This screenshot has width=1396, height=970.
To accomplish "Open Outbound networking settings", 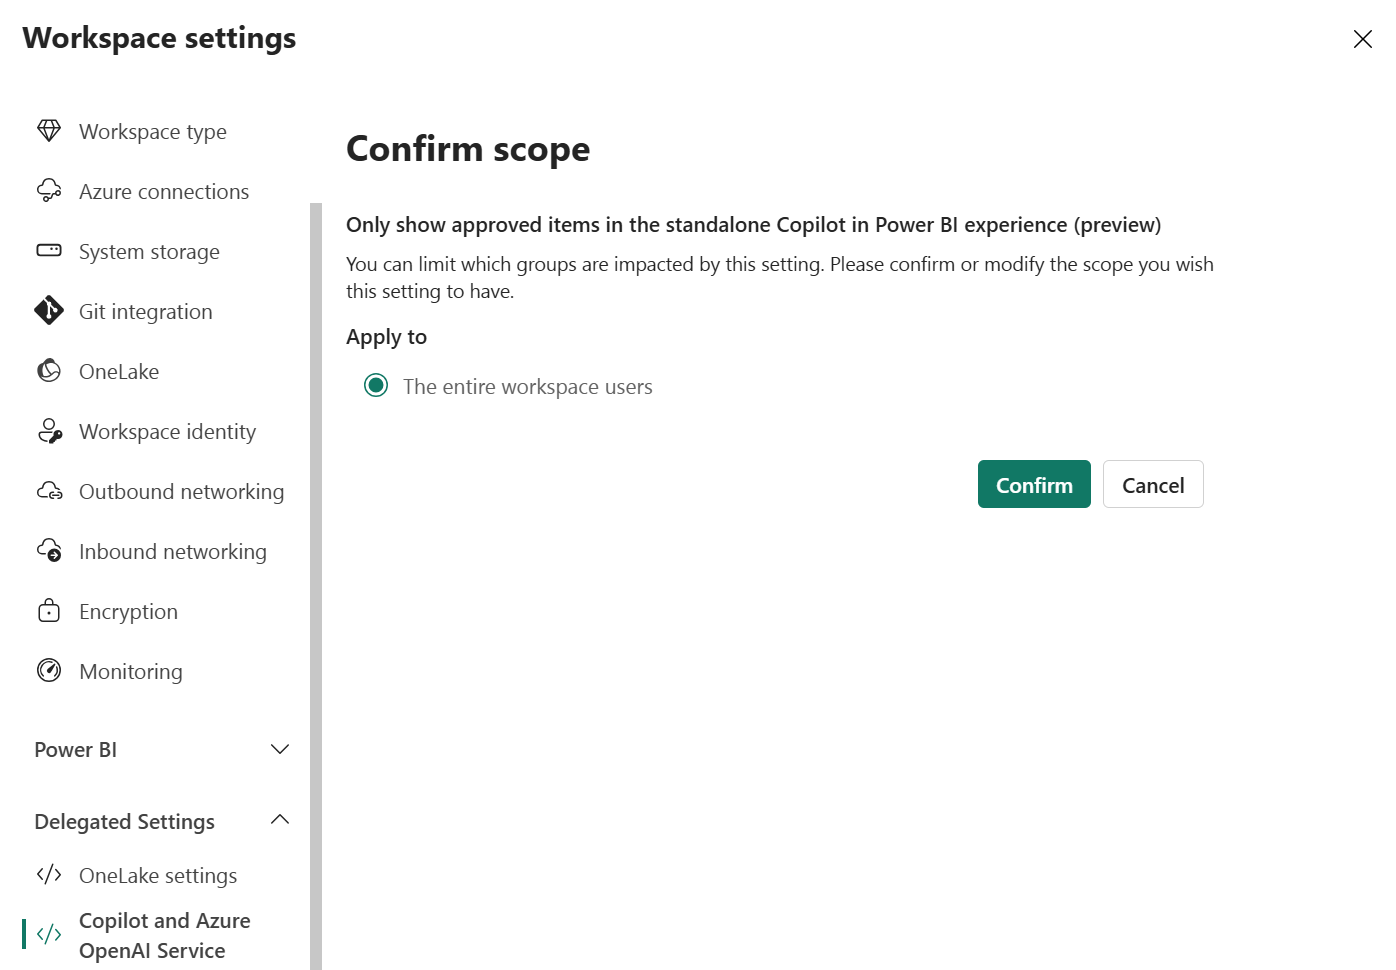I will pos(181,492).
